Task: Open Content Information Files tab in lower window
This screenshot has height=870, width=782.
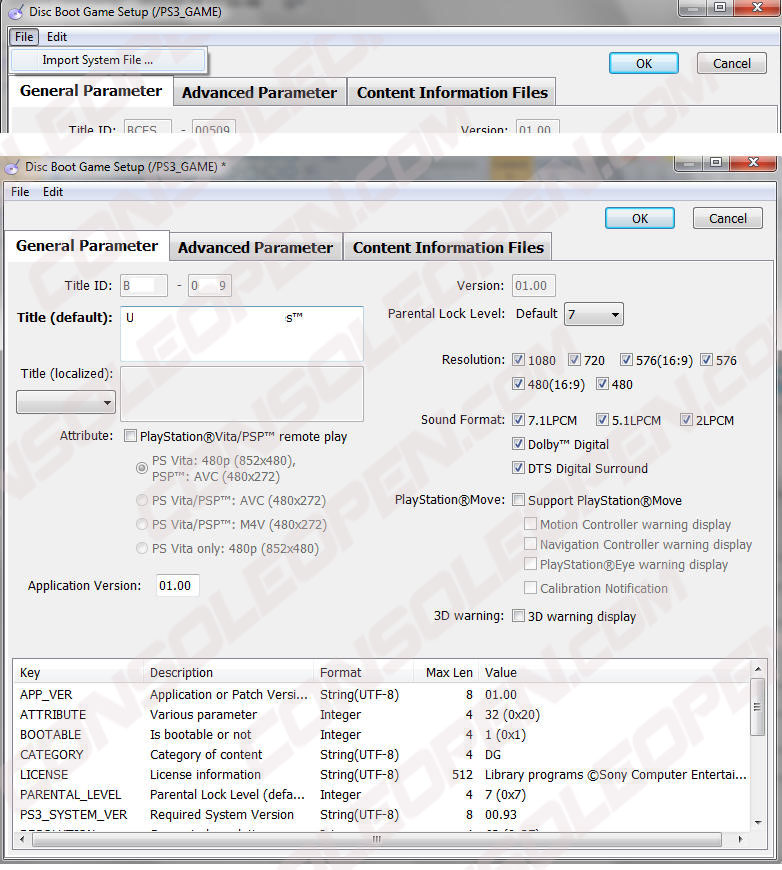Action: tap(448, 247)
